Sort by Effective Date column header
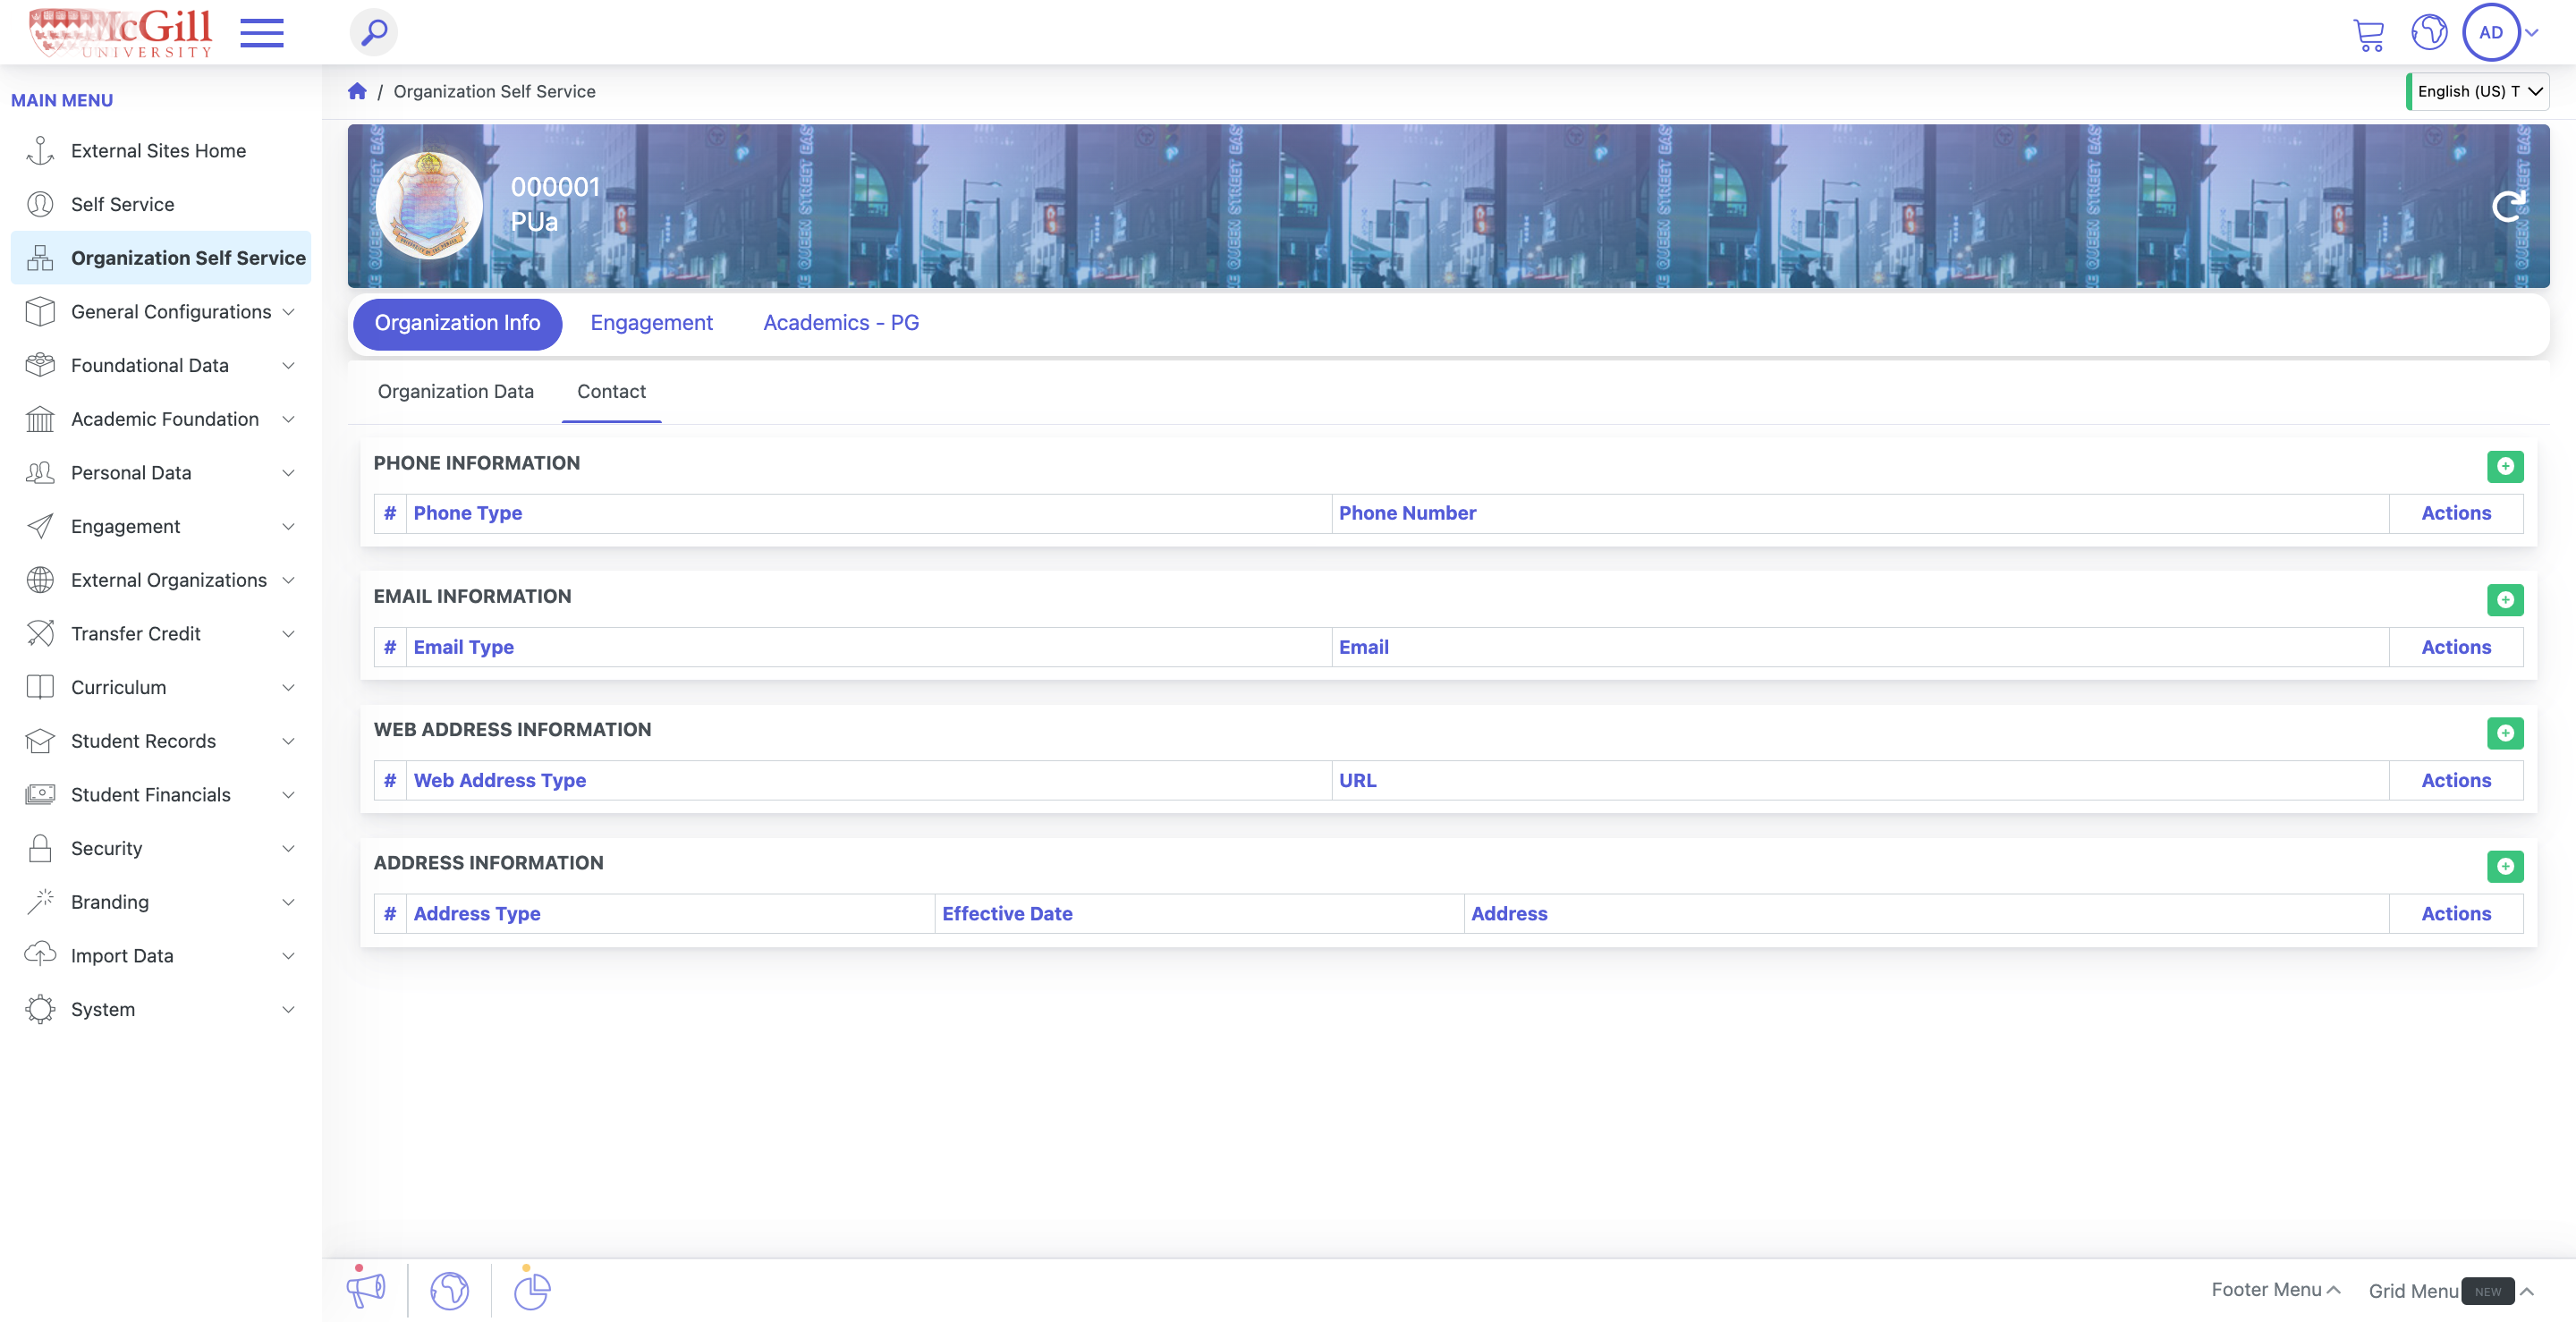2576x1322 pixels. (x=1007, y=914)
